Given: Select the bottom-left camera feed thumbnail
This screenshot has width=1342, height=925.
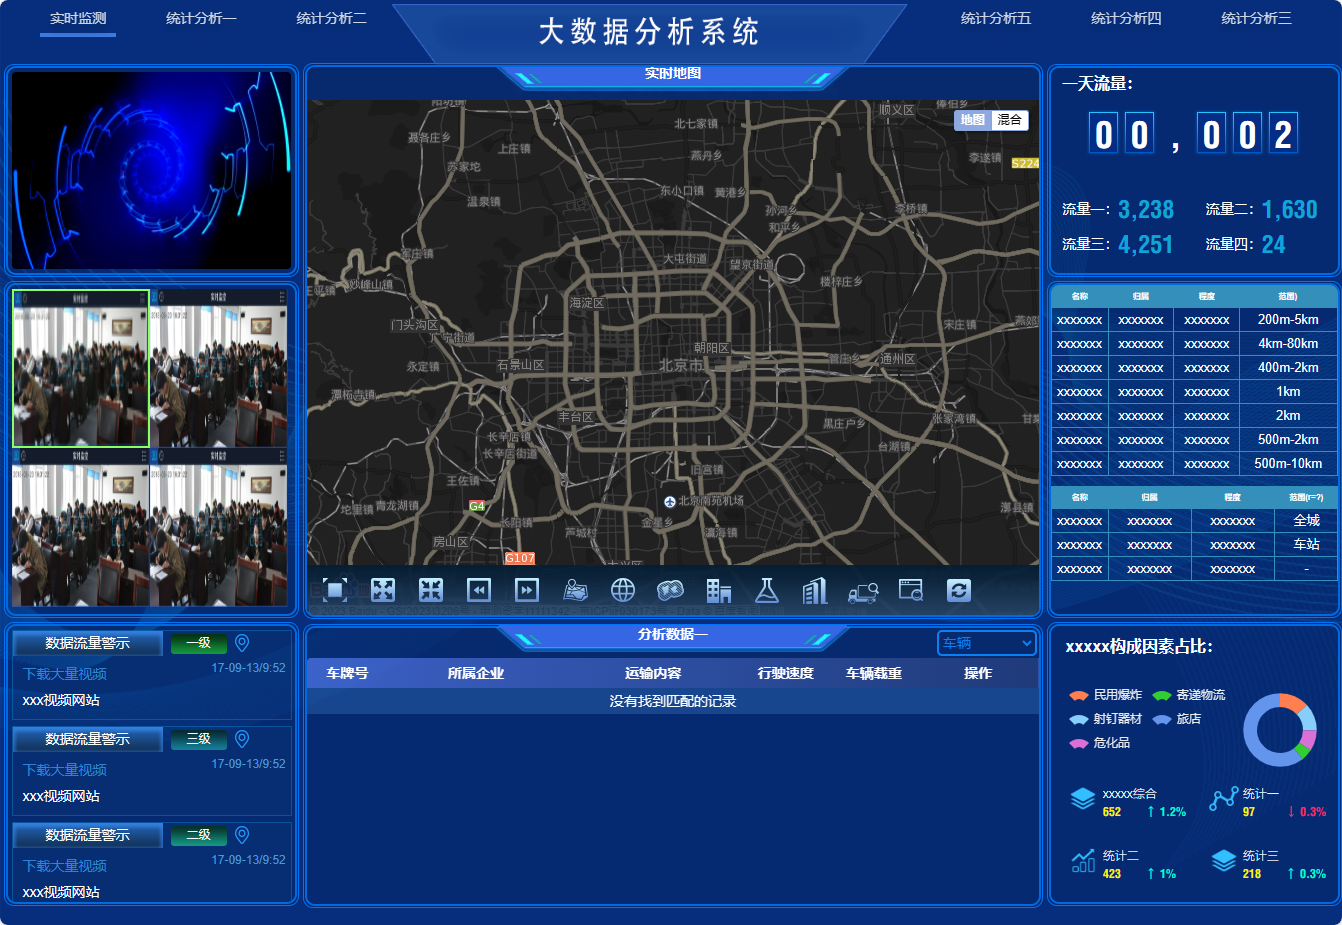Looking at the screenshot, I should point(81,527).
